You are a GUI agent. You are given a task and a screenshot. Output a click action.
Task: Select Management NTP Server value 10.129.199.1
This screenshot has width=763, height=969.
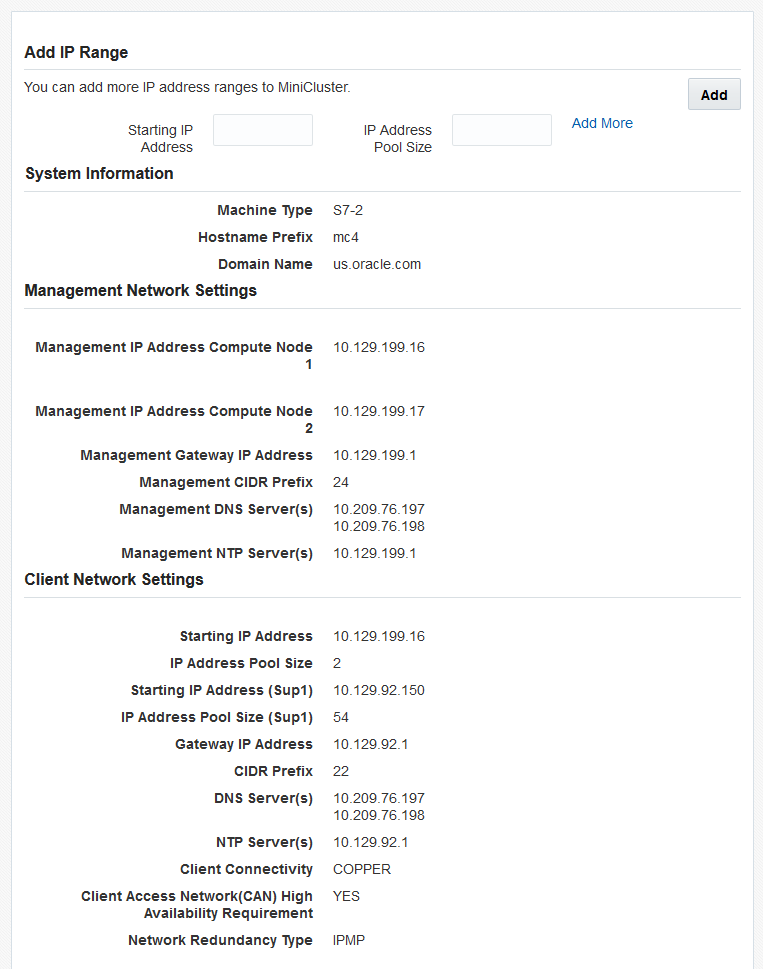pyautogui.click(x=374, y=554)
